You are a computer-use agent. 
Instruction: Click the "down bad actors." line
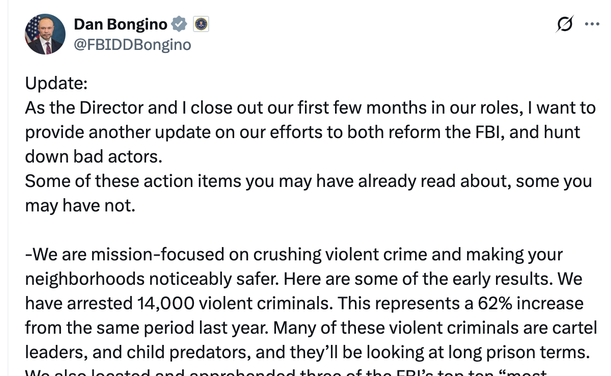pos(94,157)
